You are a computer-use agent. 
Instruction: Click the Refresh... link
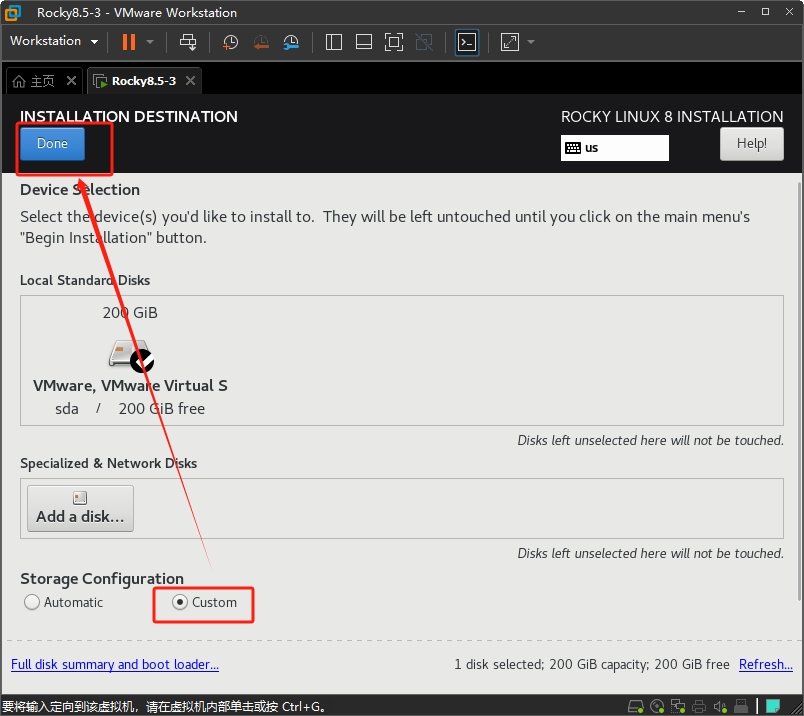coord(766,664)
